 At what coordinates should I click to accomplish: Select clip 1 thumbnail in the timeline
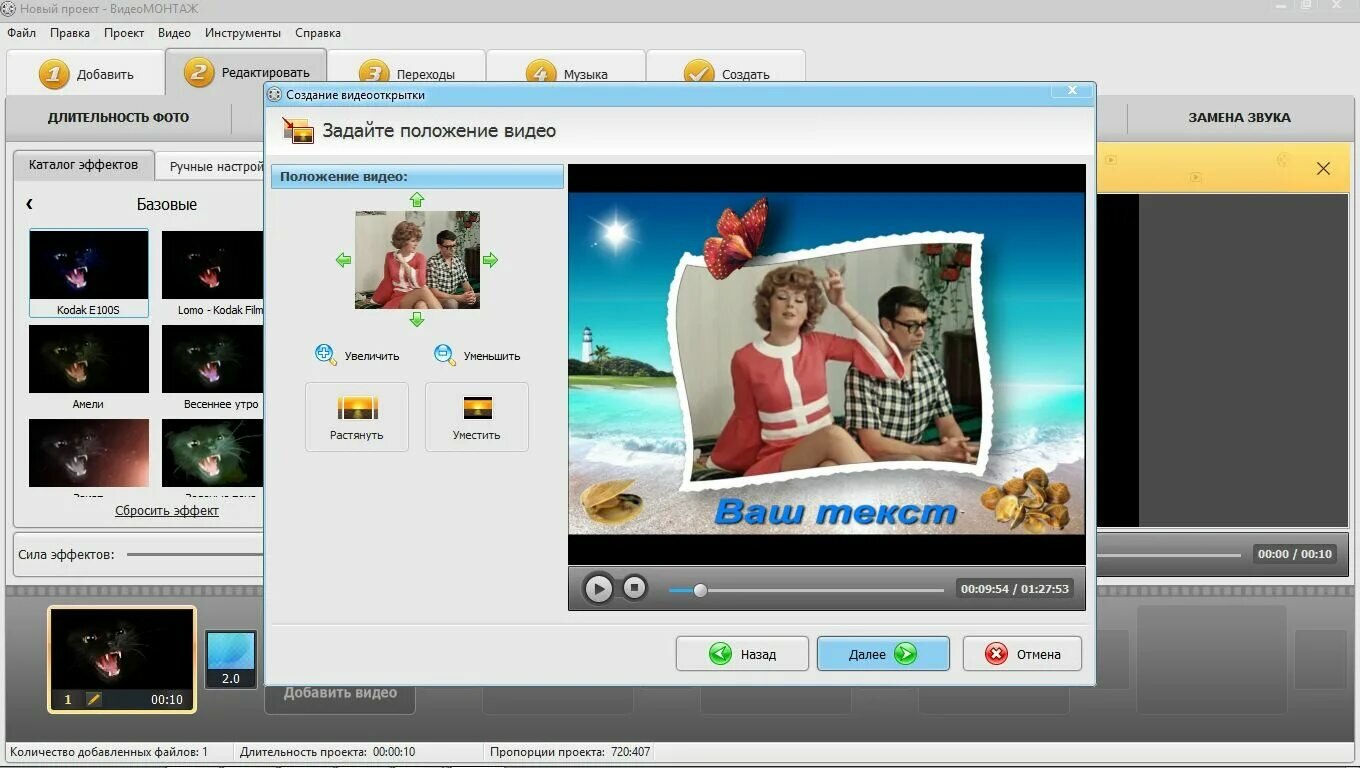[x=122, y=659]
